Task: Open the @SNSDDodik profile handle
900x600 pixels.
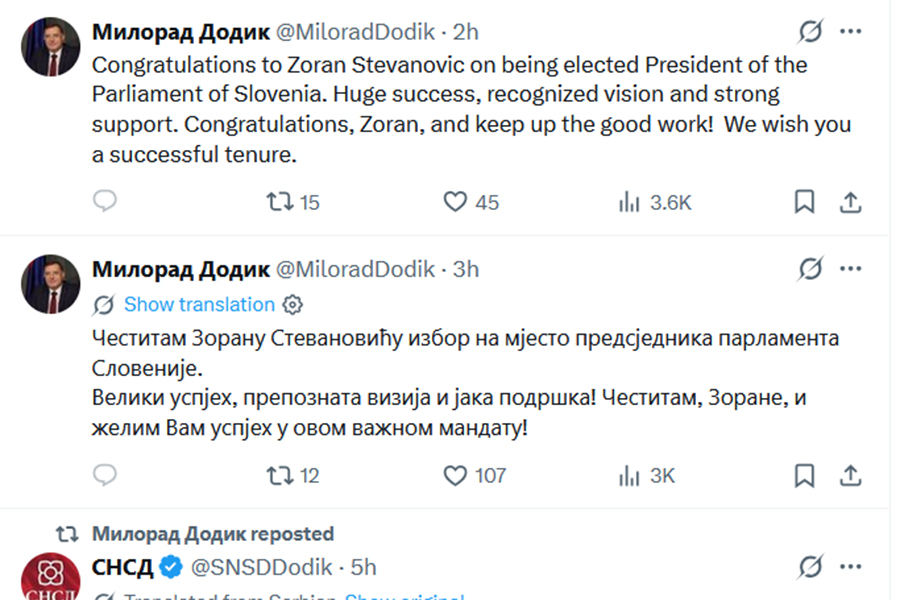Action: tap(261, 567)
